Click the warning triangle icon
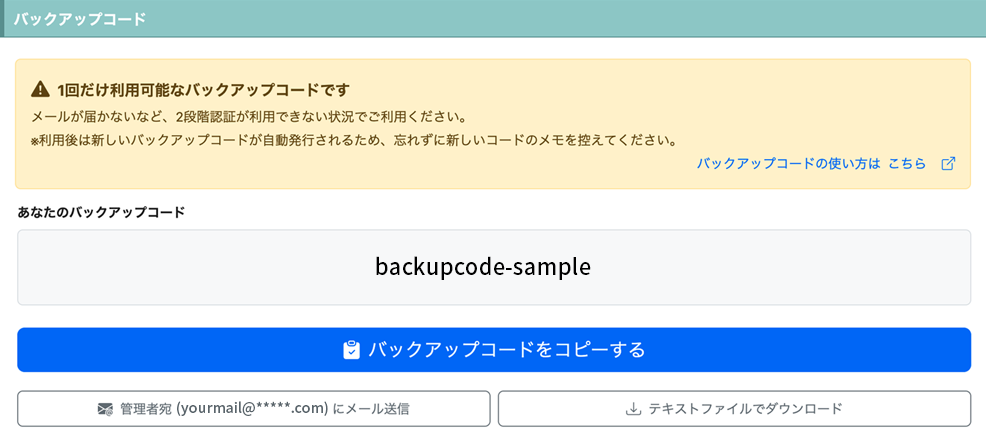The image size is (986, 440). (x=40, y=90)
